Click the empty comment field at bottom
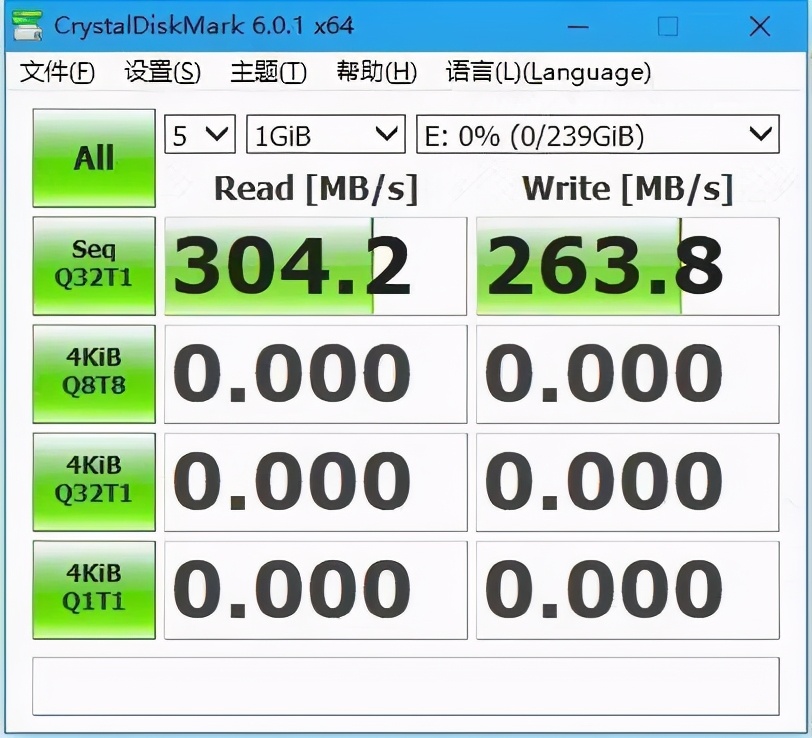The image size is (812, 738). [x=405, y=686]
